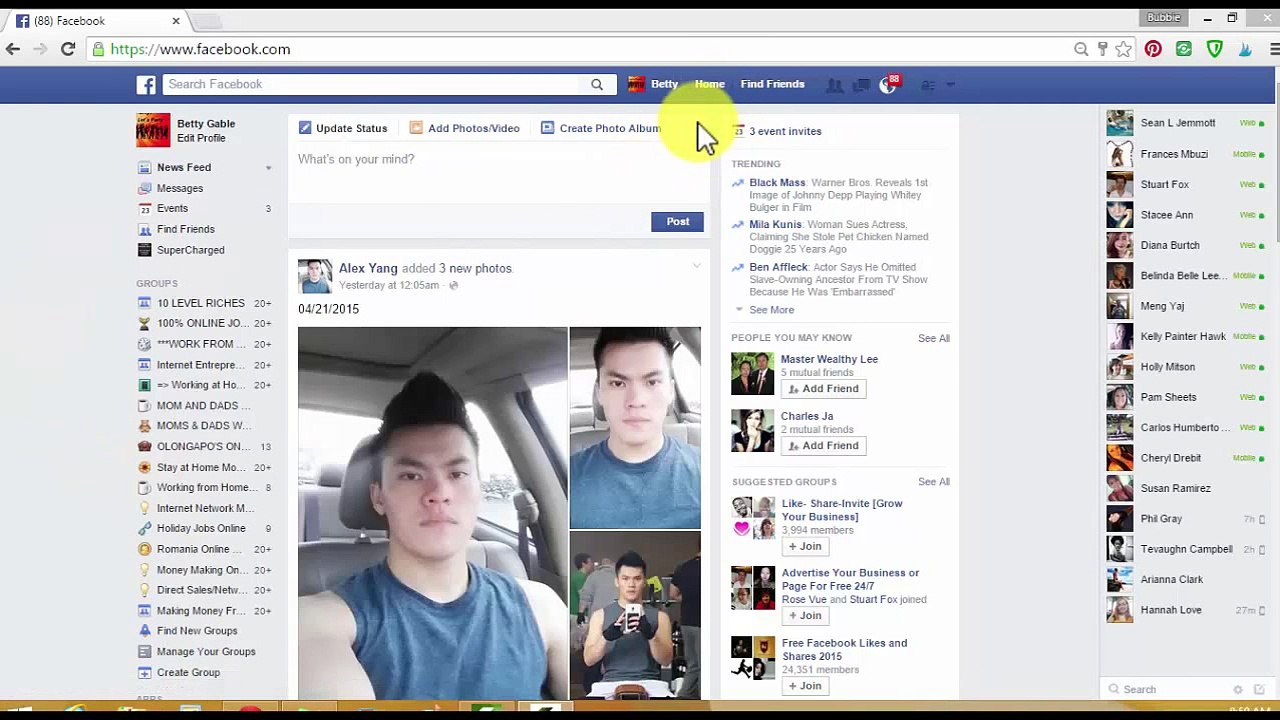The height and width of the screenshot is (720, 1280).
Task: Select Add Photos/Video tab
Action: tap(465, 128)
